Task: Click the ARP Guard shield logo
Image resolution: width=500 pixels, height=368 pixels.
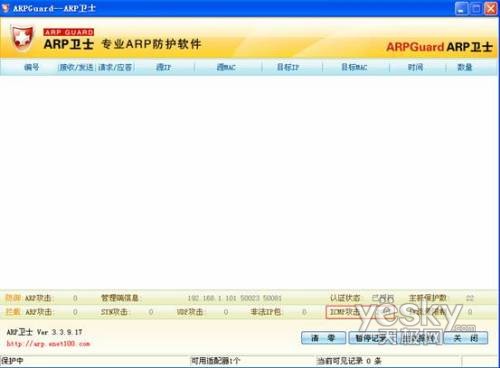Action: point(23,38)
